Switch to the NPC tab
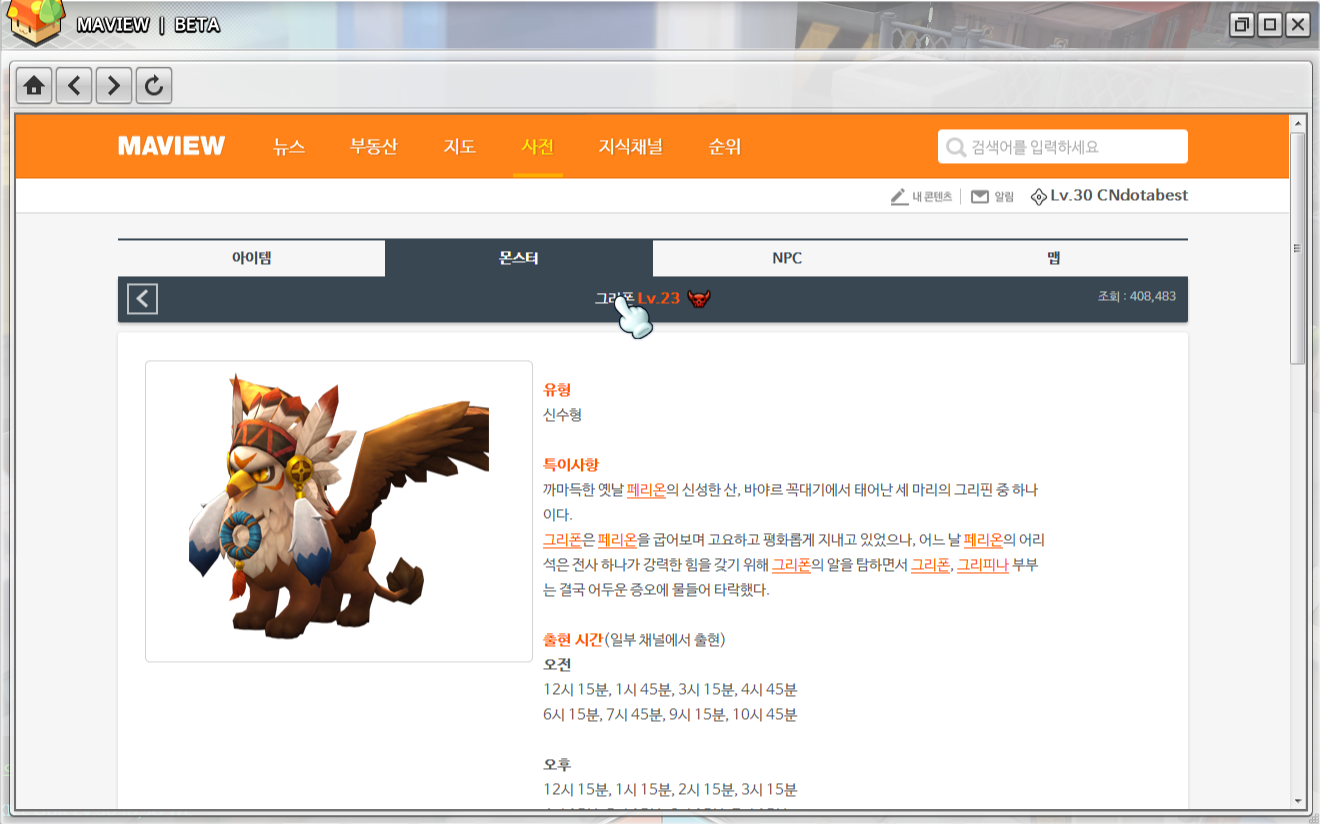 pos(787,258)
